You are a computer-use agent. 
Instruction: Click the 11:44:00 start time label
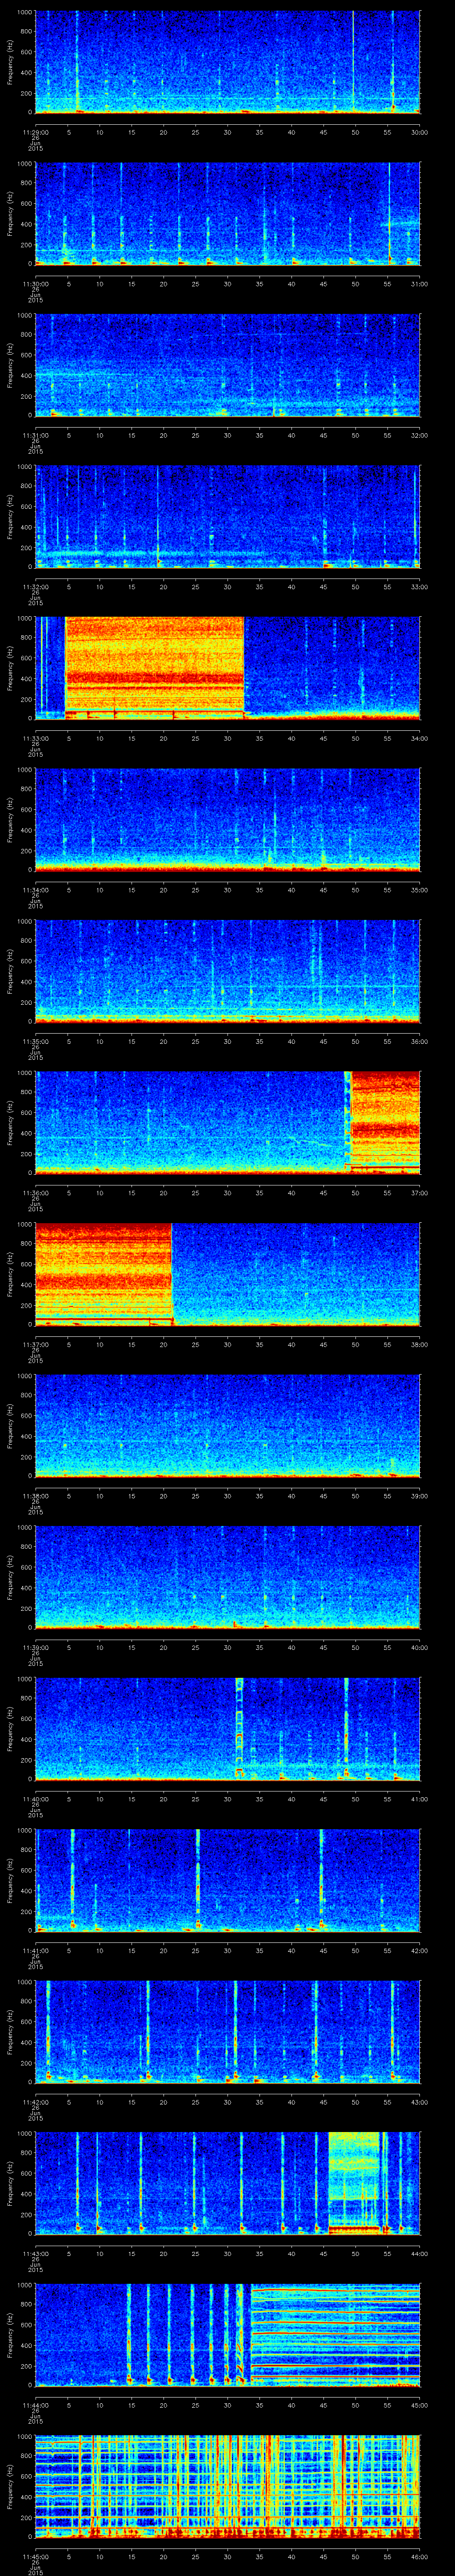[35, 2405]
